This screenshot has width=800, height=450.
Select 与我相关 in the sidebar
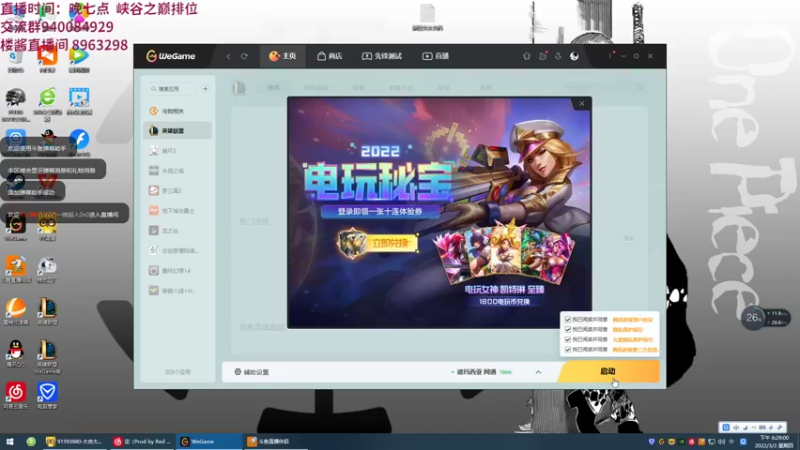(178, 111)
